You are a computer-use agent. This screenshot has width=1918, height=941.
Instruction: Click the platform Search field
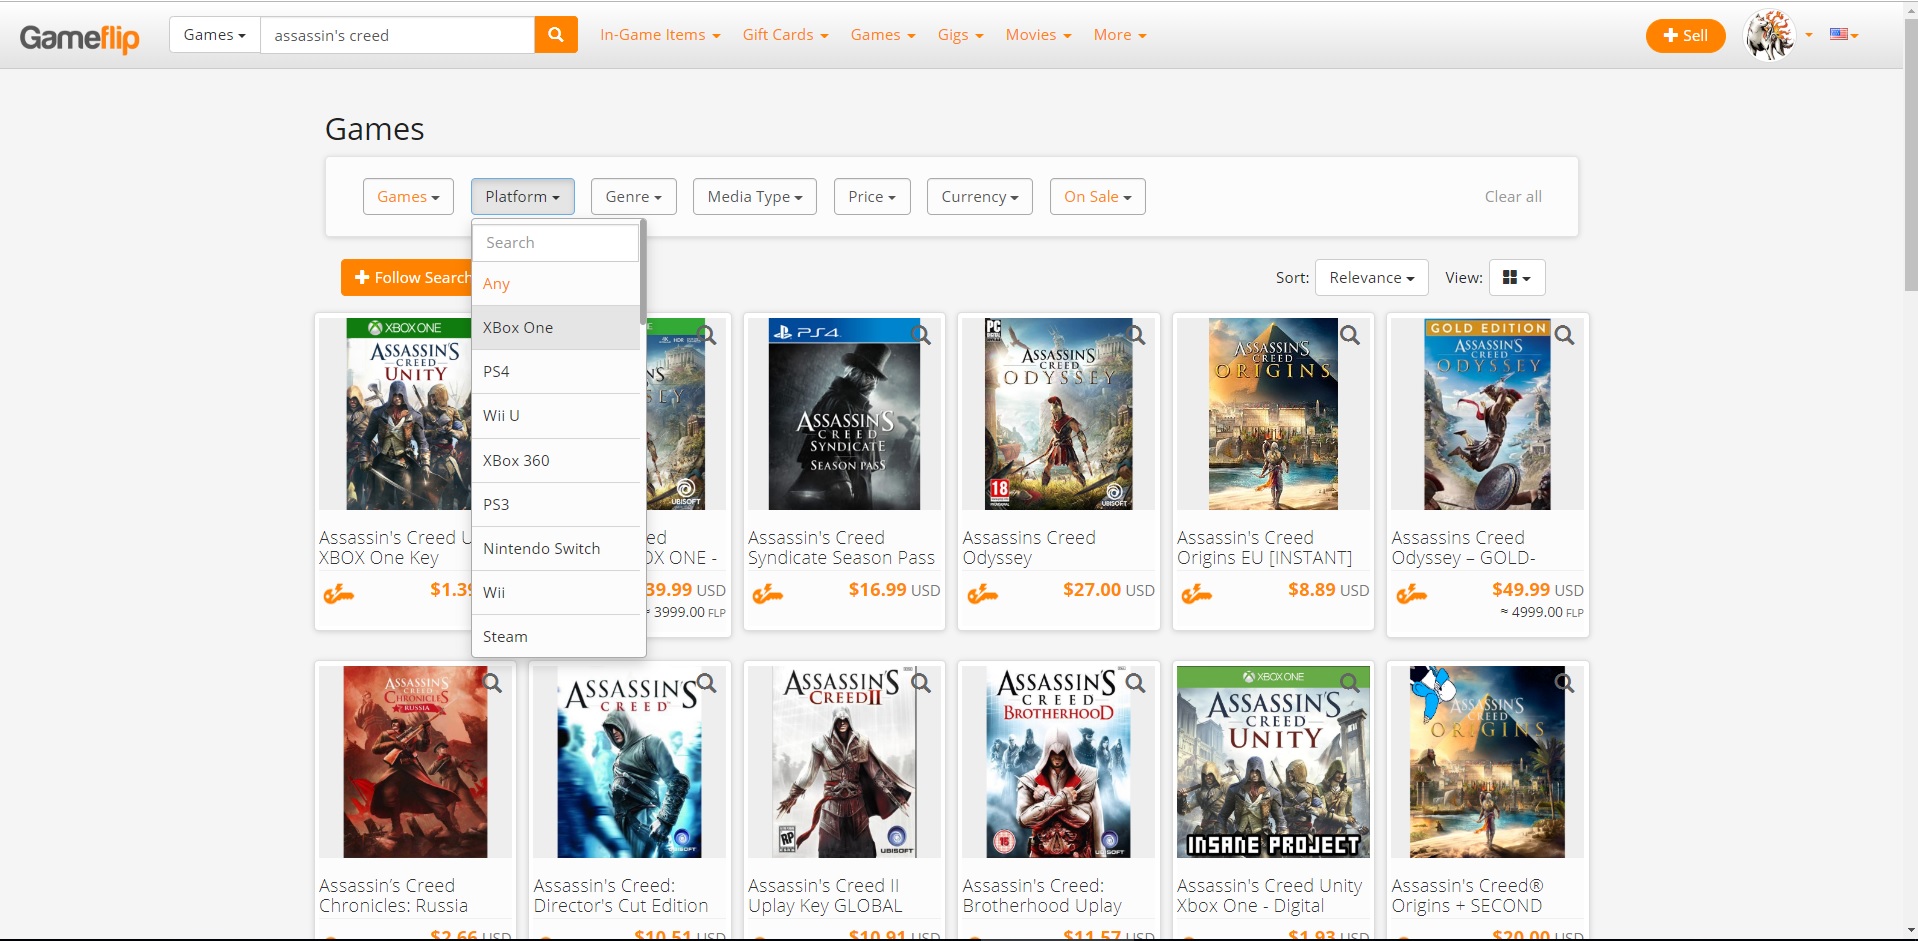click(x=556, y=243)
